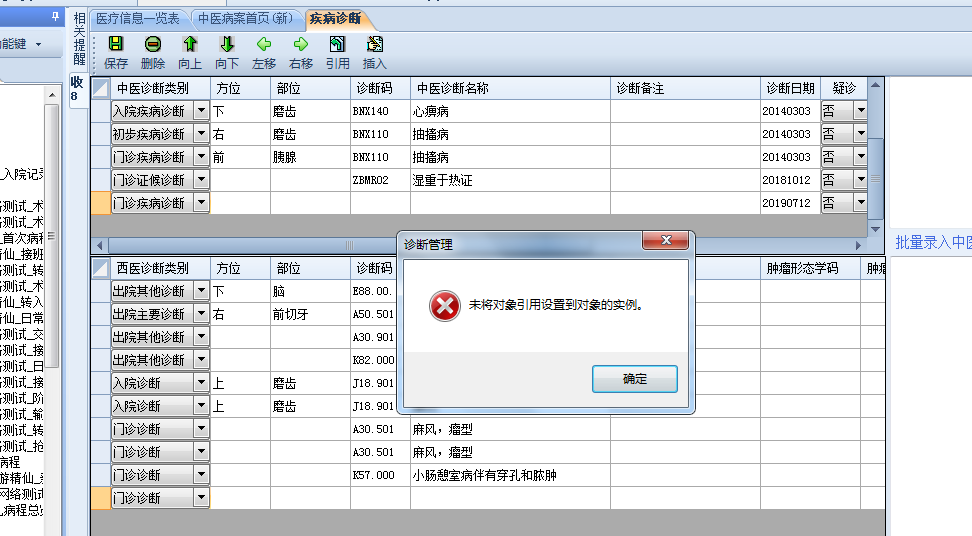Click 诊断码 header in 中医 table
972x536 pixels.
(x=380, y=88)
